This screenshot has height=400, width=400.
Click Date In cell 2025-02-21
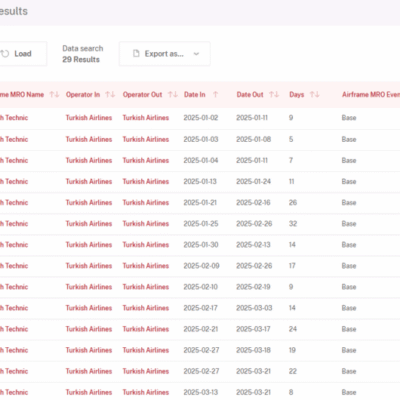(x=201, y=329)
